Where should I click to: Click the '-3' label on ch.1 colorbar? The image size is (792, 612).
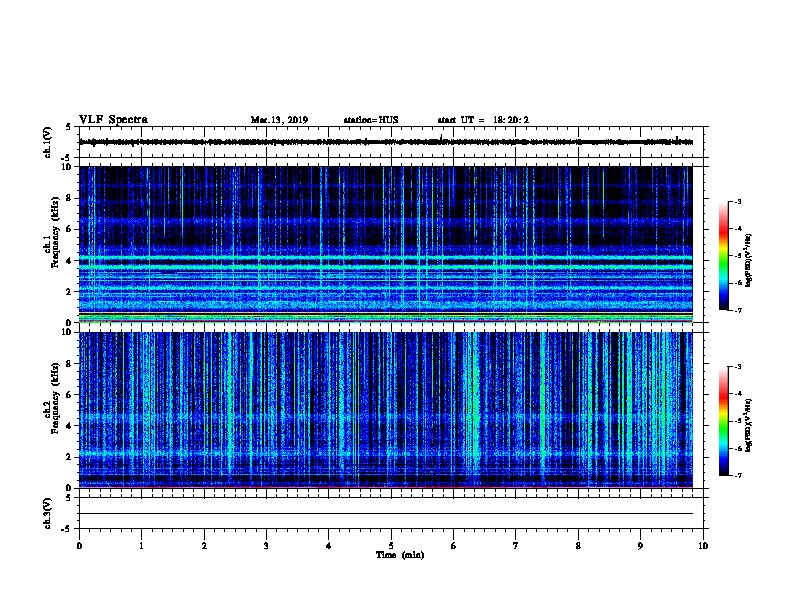coord(737,201)
